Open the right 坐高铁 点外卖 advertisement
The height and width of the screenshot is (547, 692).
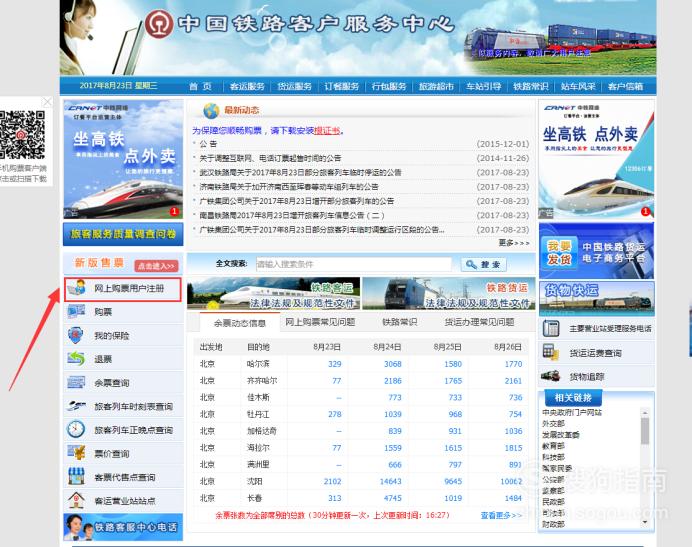(596, 159)
